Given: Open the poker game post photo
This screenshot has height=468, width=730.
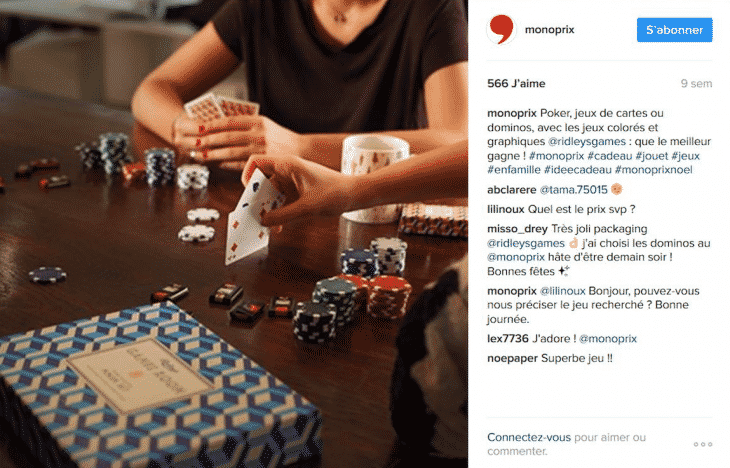Looking at the screenshot, I should click(x=234, y=234).
